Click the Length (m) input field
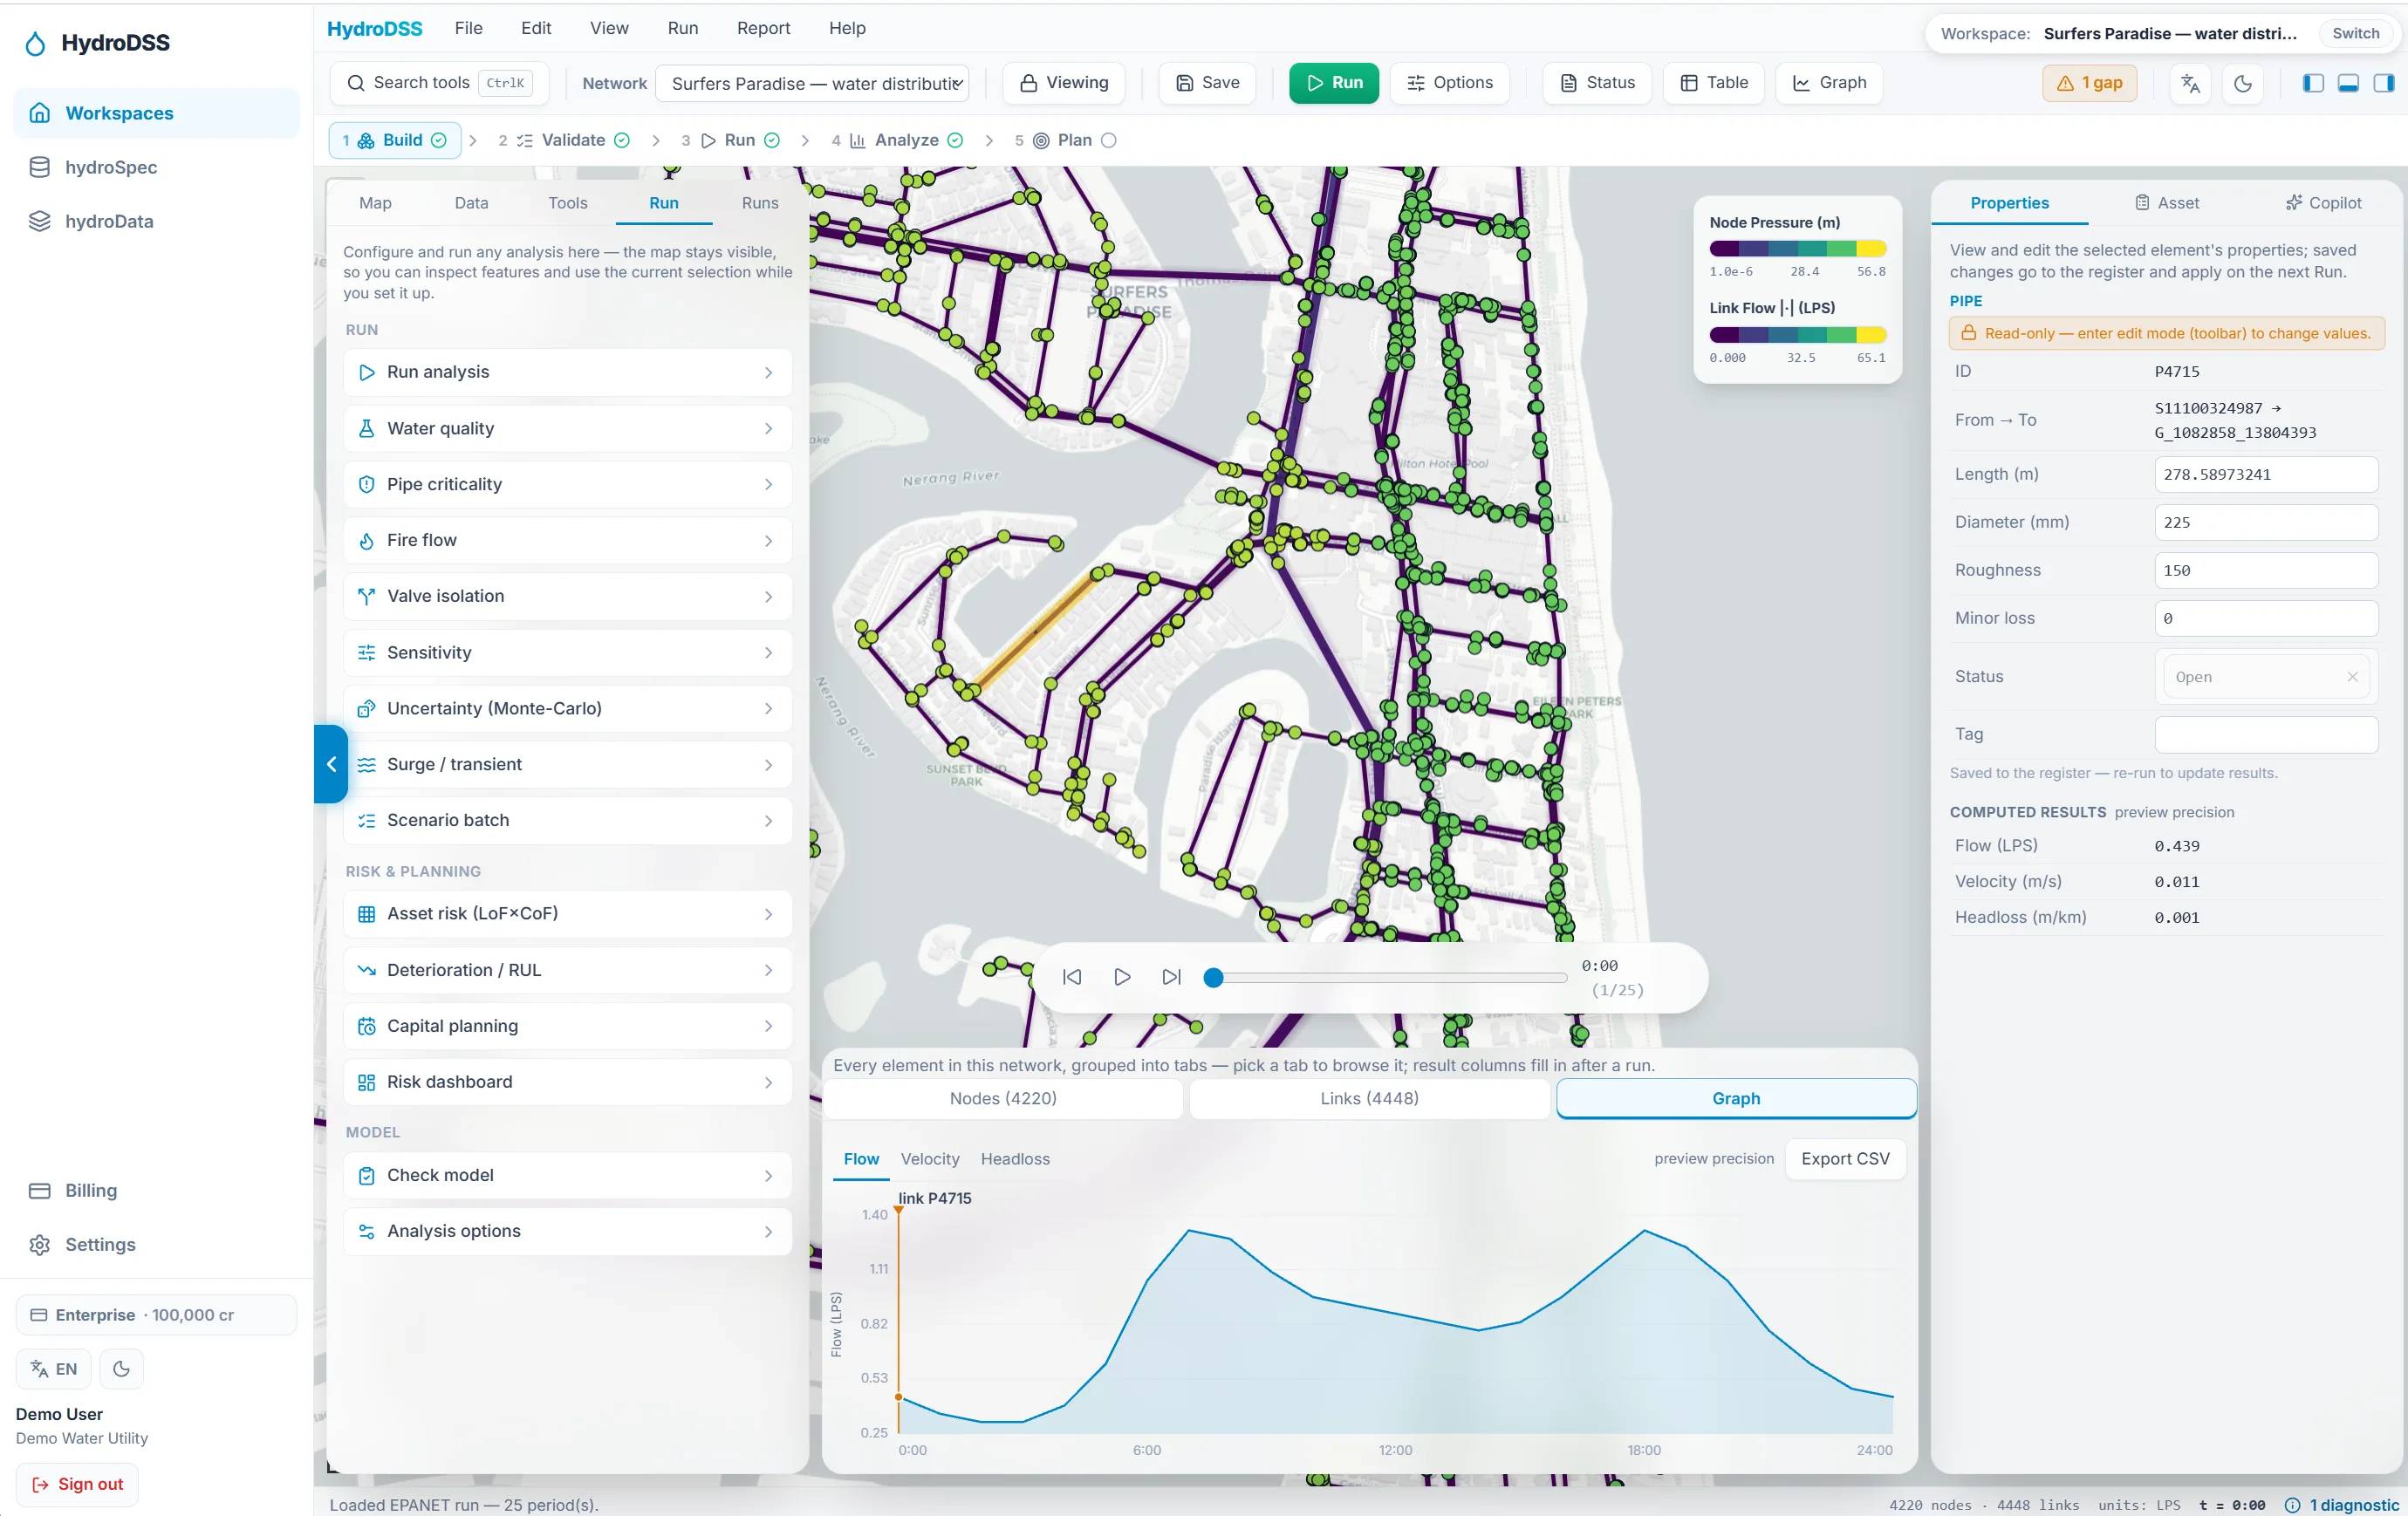This screenshot has width=2408, height=1516. (x=2265, y=475)
